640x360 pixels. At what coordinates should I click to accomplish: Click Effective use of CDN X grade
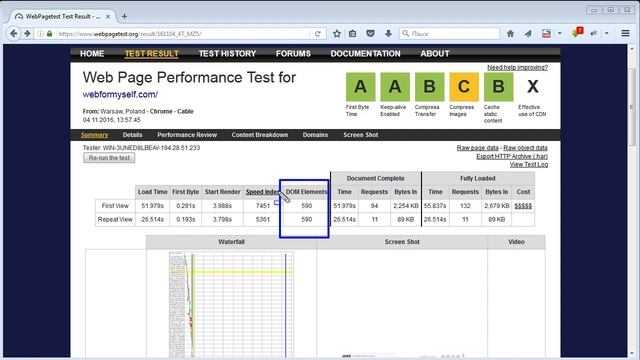click(533, 87)
